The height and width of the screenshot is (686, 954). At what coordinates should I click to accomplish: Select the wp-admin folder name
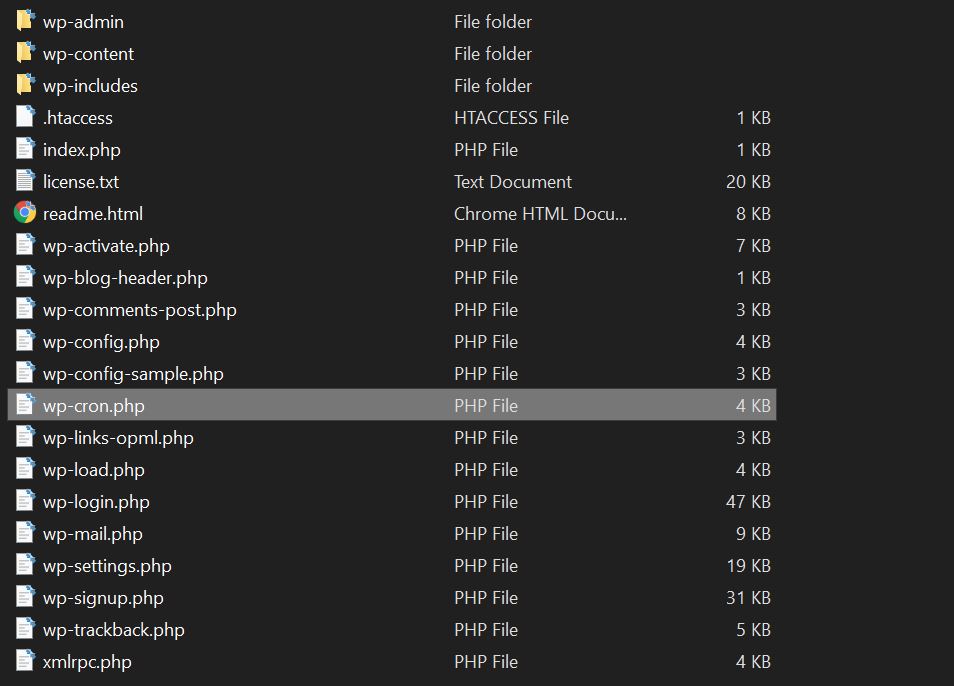click(83, 22)
